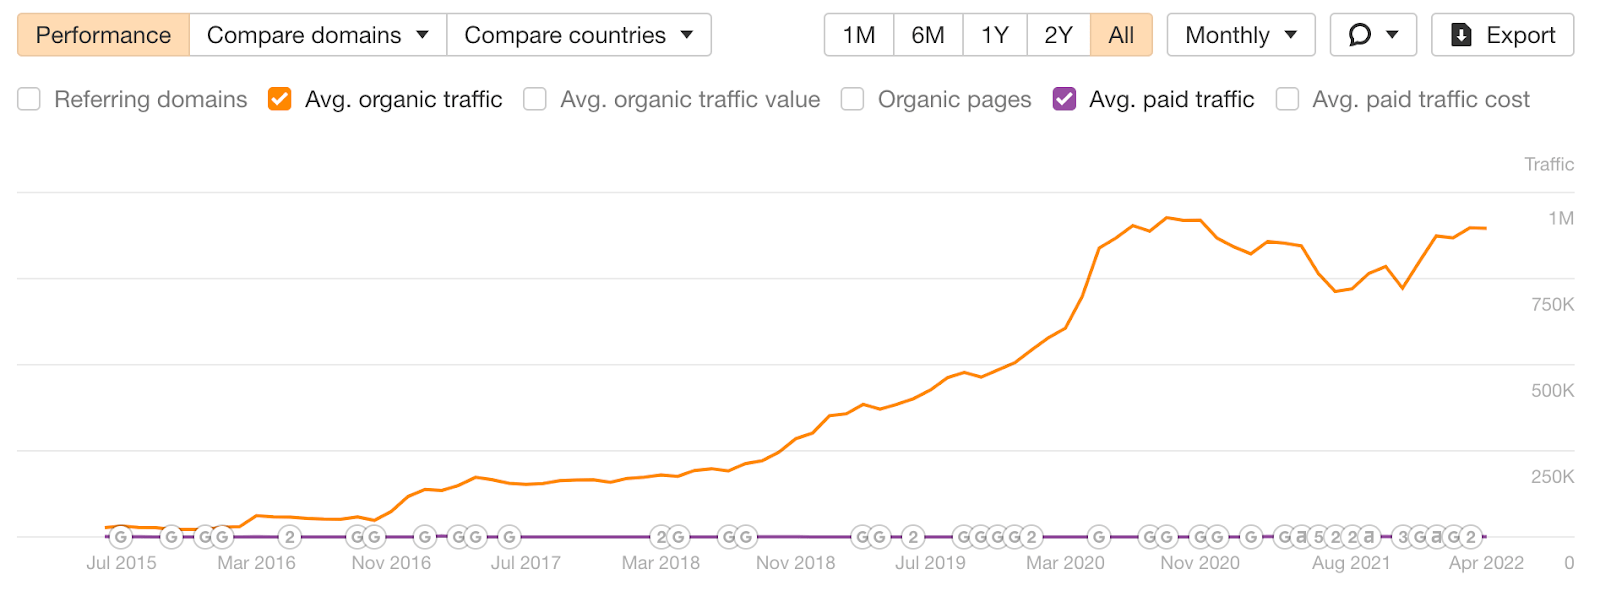
Task: Click the Traffic axis title
Action: coord(1549,164)
